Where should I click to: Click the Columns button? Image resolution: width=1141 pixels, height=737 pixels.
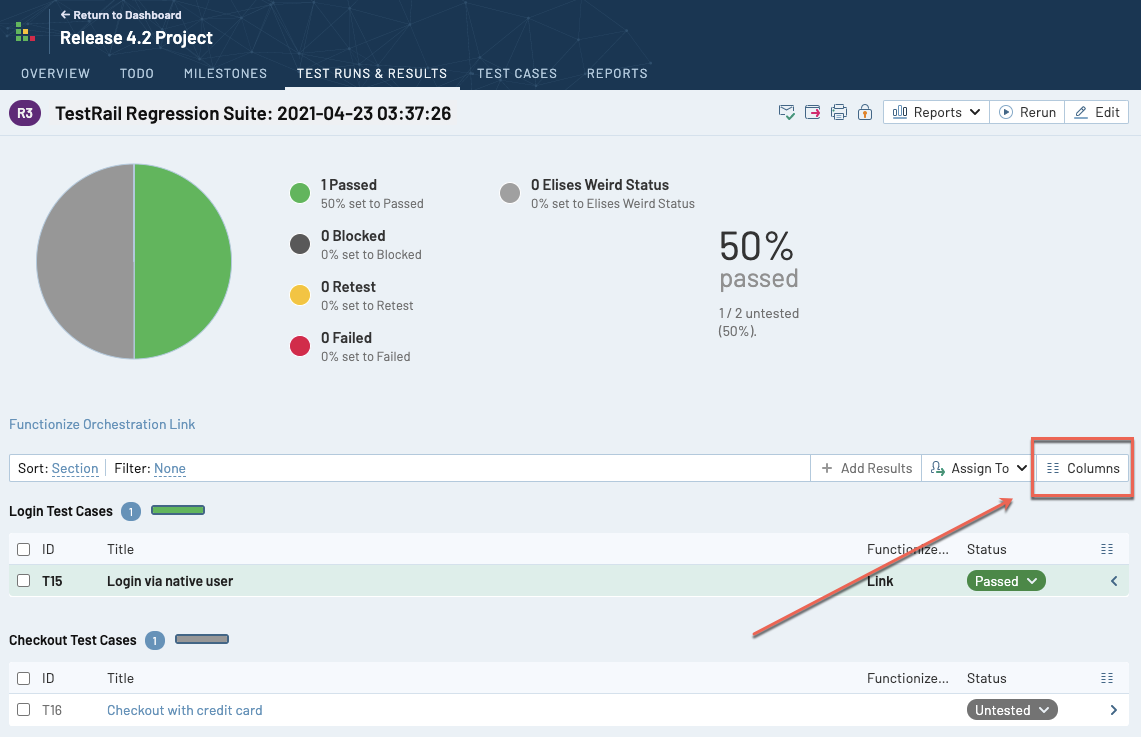pyautogui.click(x=1083, y=468)
